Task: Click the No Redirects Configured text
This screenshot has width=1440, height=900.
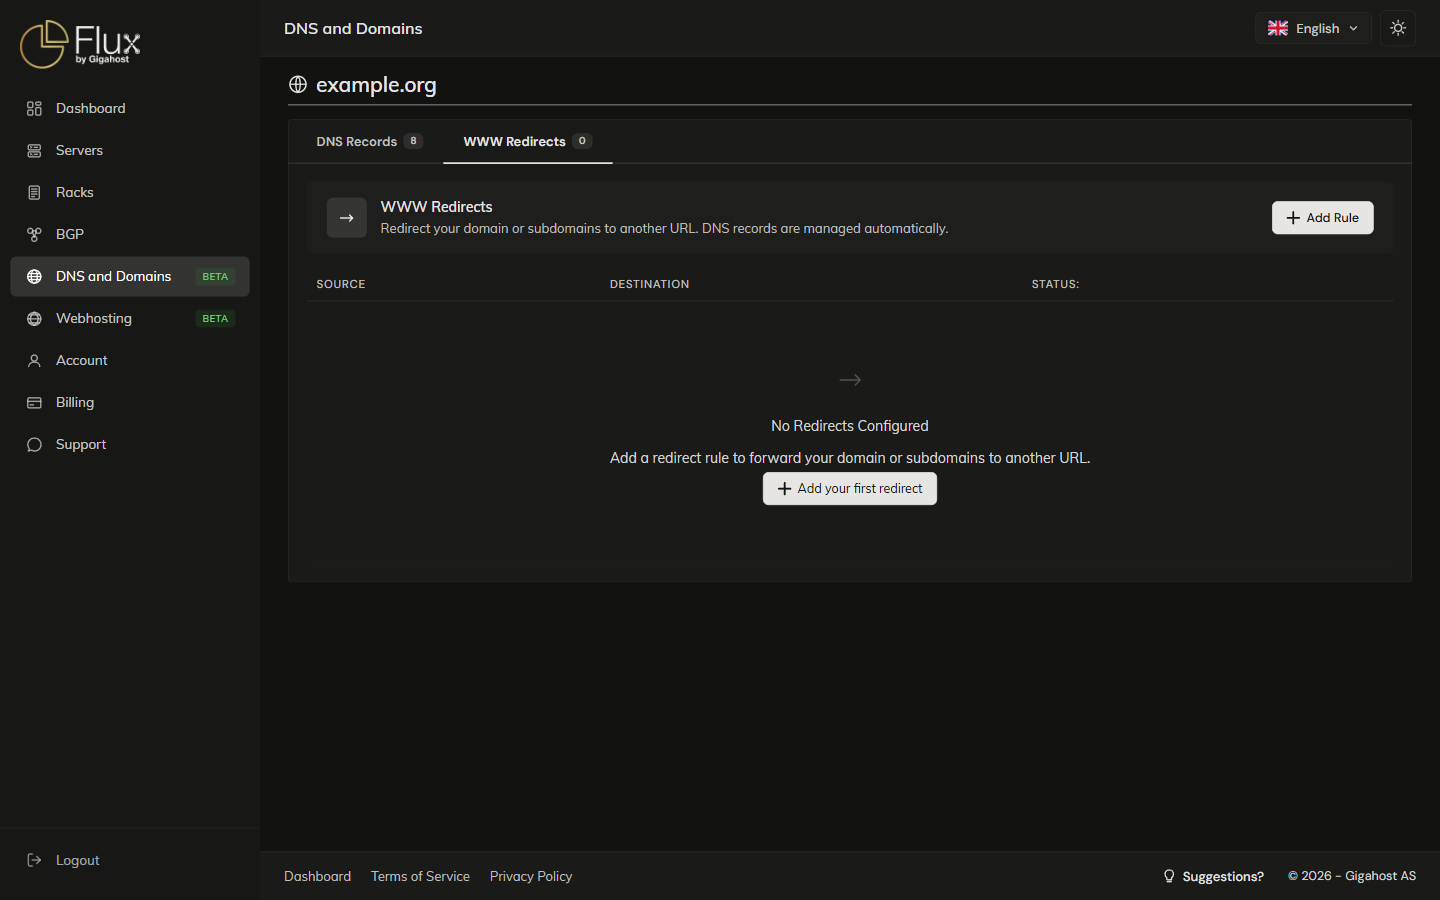Action: [850, 426]
